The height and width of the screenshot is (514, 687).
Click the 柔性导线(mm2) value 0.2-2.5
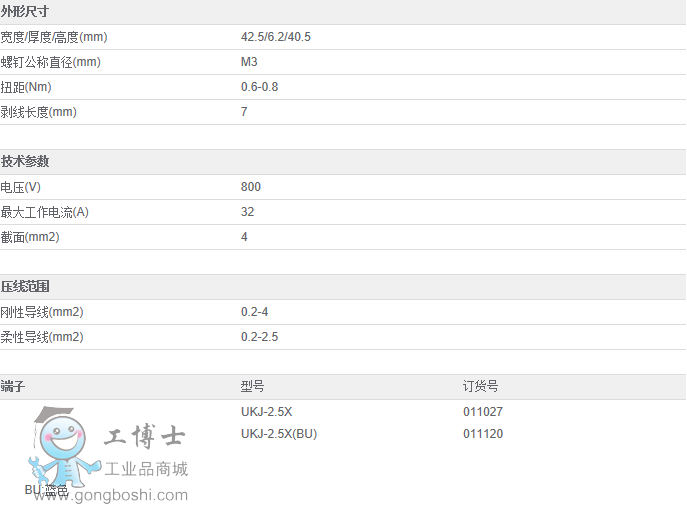[x=260, y=337]
